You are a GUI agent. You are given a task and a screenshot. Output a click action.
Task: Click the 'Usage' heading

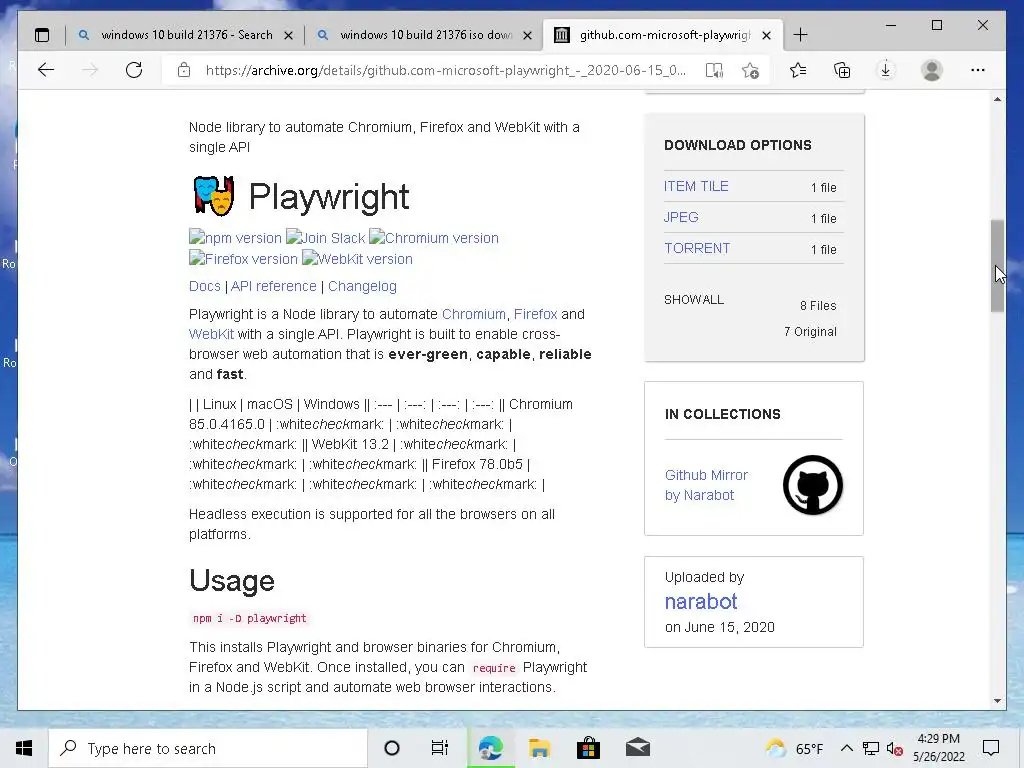232,581
